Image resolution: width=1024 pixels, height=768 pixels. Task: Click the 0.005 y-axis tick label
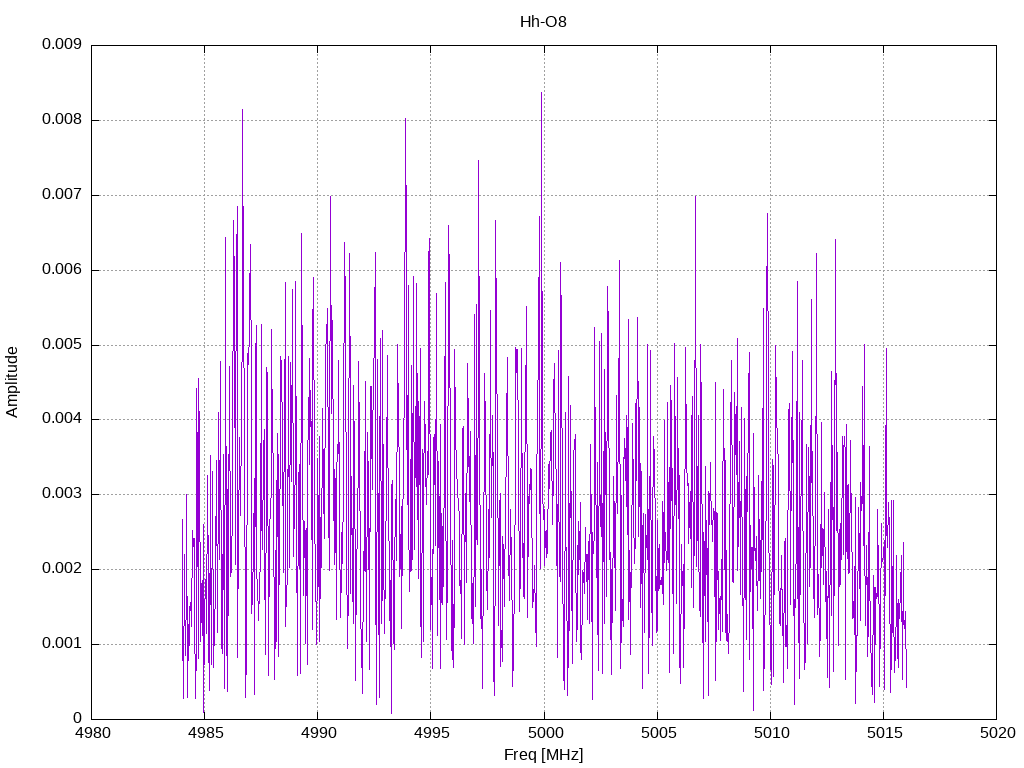click(x=61, y=344)
